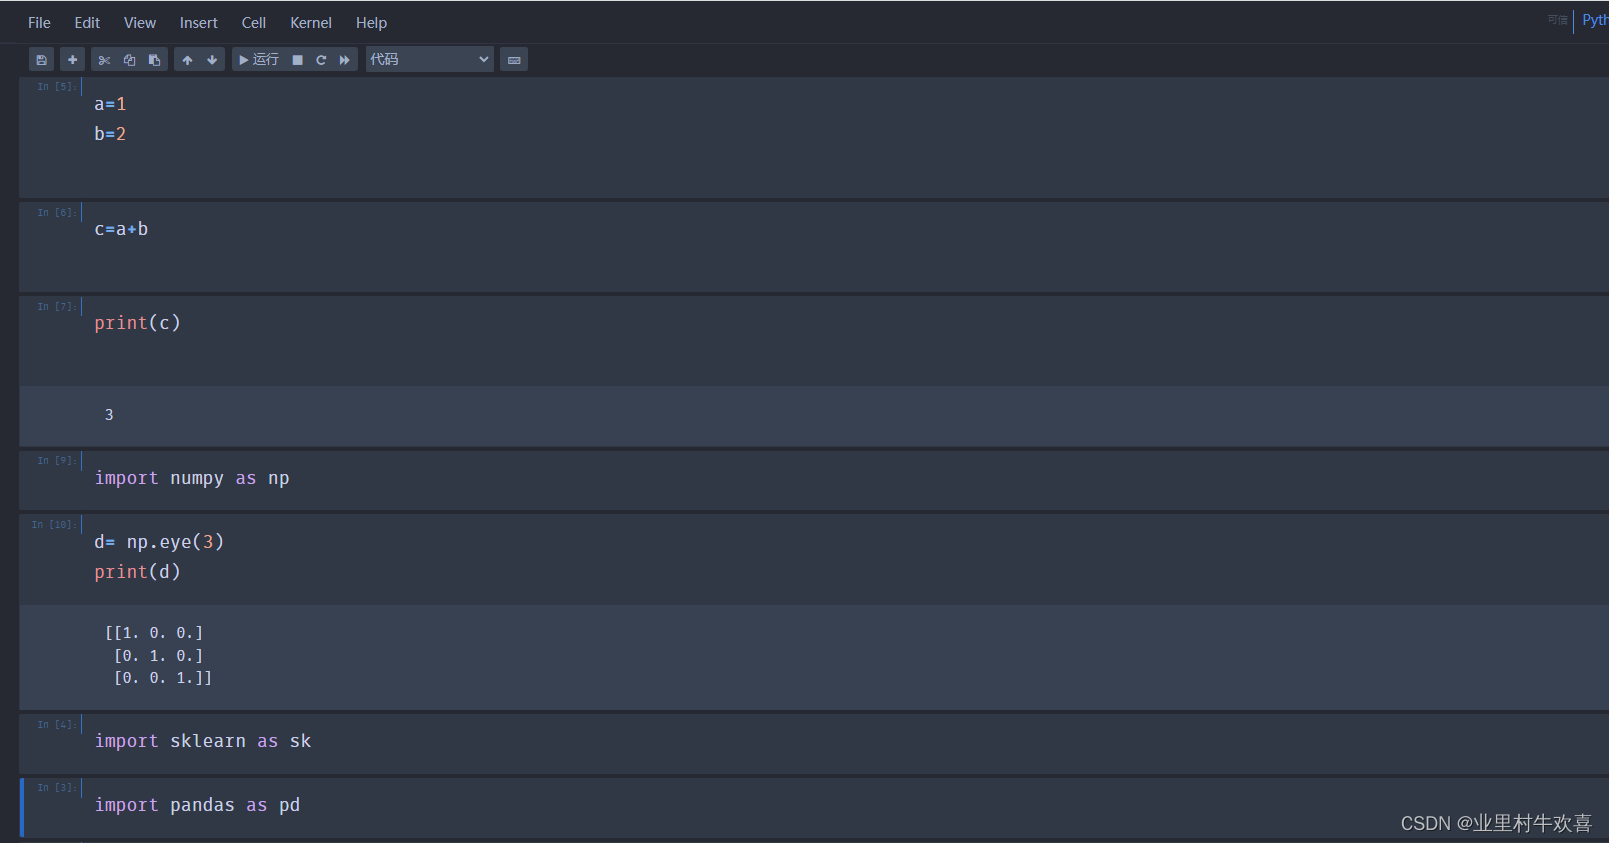Move selected cell up arrow
The height and width of the screenshot is (843, 1609).
tap(187, 60)
